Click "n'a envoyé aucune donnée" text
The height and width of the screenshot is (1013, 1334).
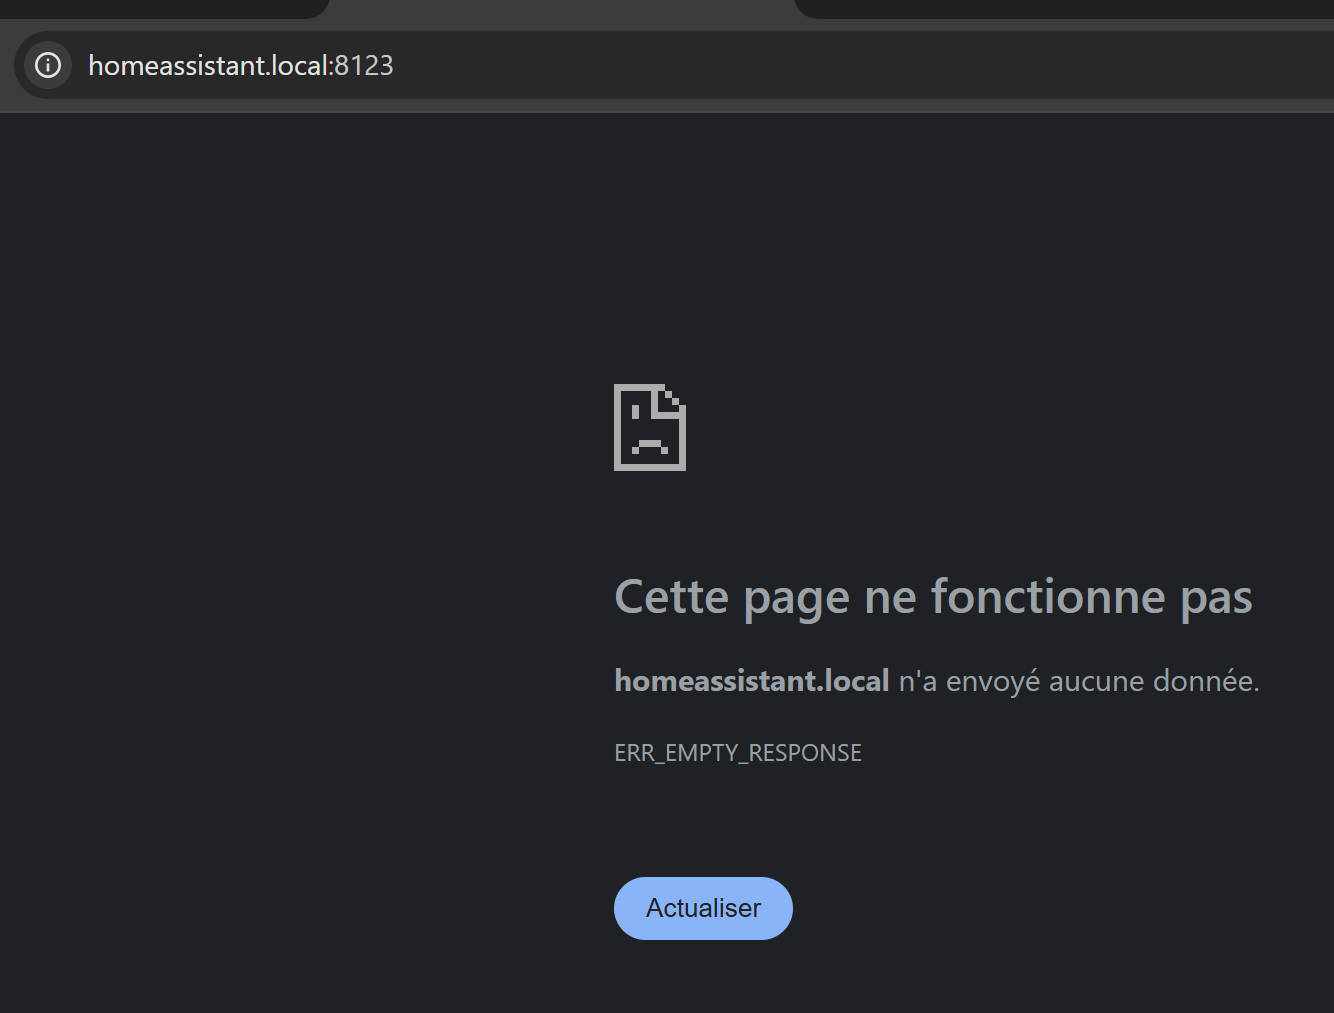(x=1078, y=681)
